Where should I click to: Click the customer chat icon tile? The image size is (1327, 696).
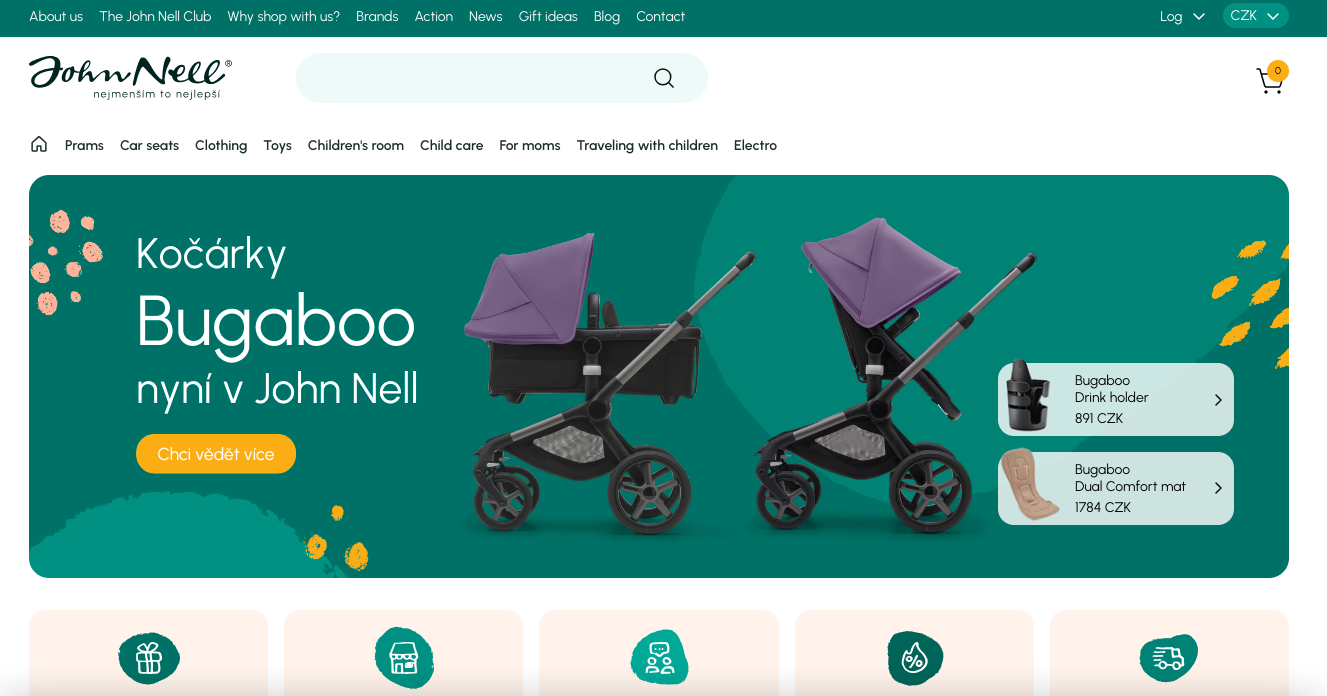tap(659, 658)
